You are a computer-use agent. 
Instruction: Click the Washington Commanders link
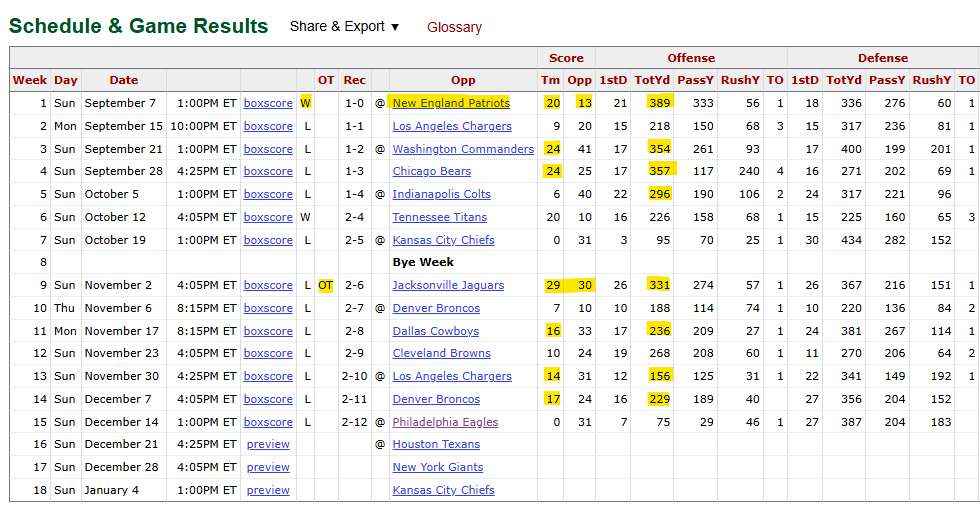(463, 149)
